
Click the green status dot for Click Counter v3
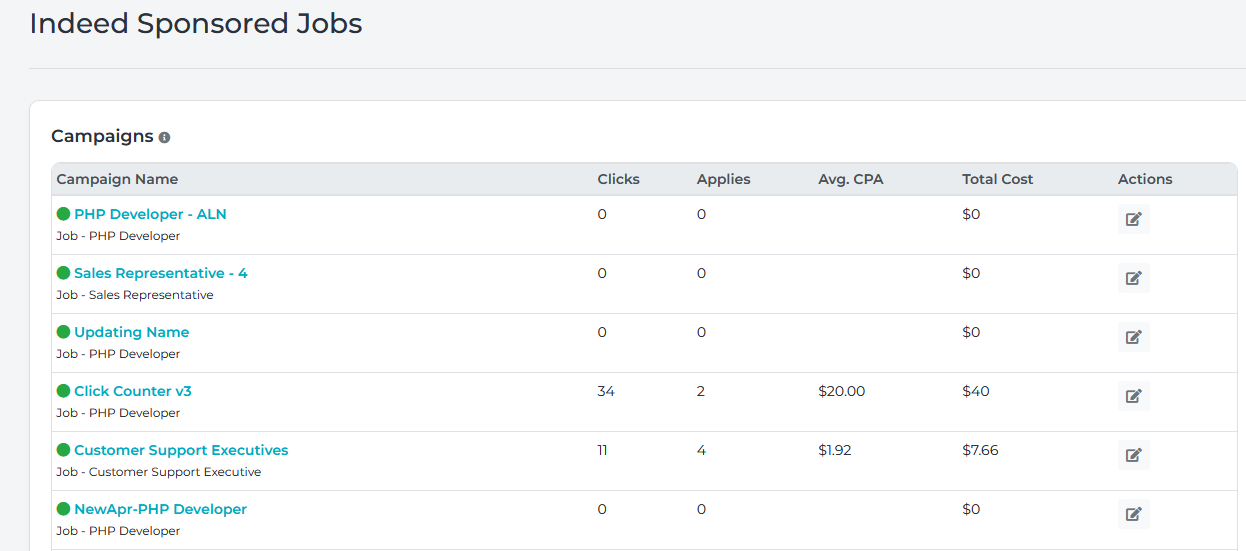63,391
